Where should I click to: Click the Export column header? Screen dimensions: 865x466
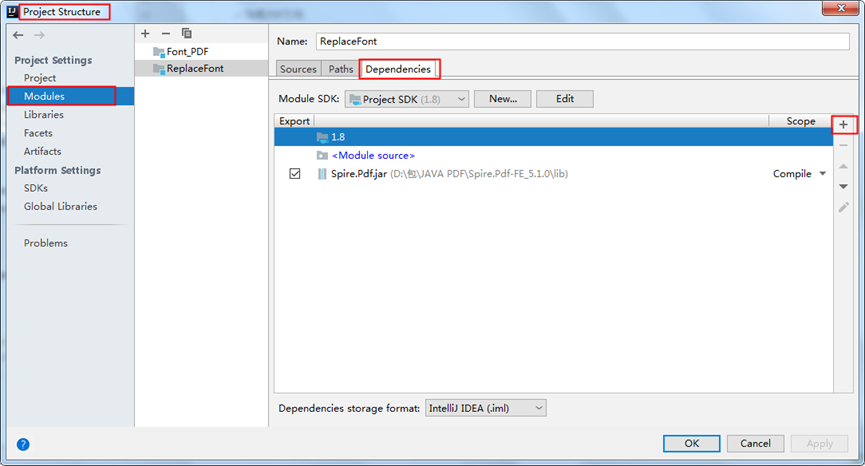pos(295,121)
